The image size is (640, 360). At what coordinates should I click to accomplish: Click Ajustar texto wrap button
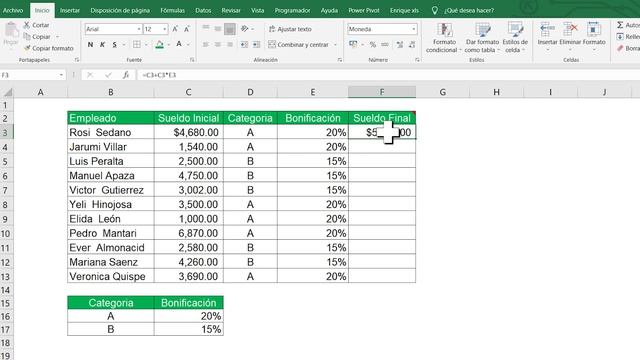(290, 29)
